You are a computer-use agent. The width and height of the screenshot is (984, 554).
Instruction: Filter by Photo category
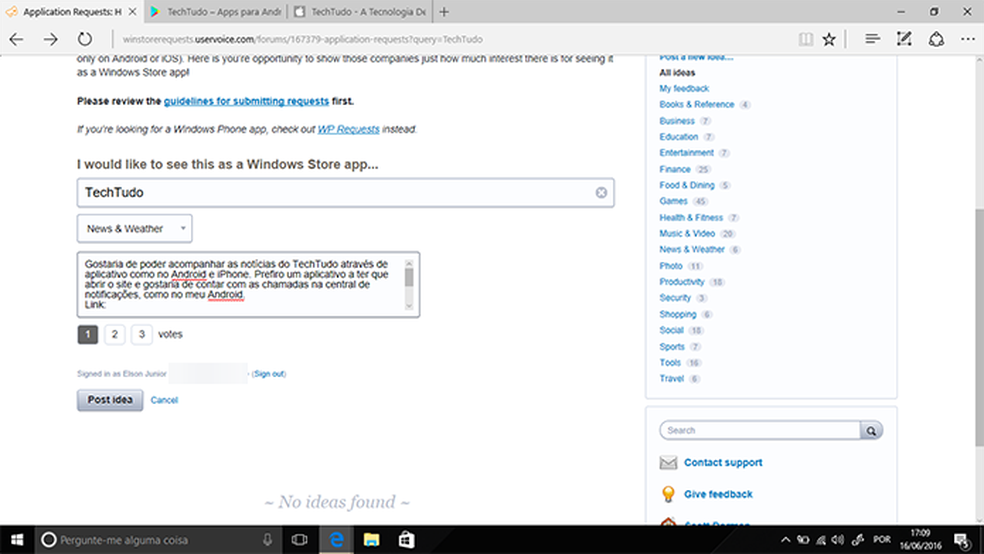click(671, 266)
